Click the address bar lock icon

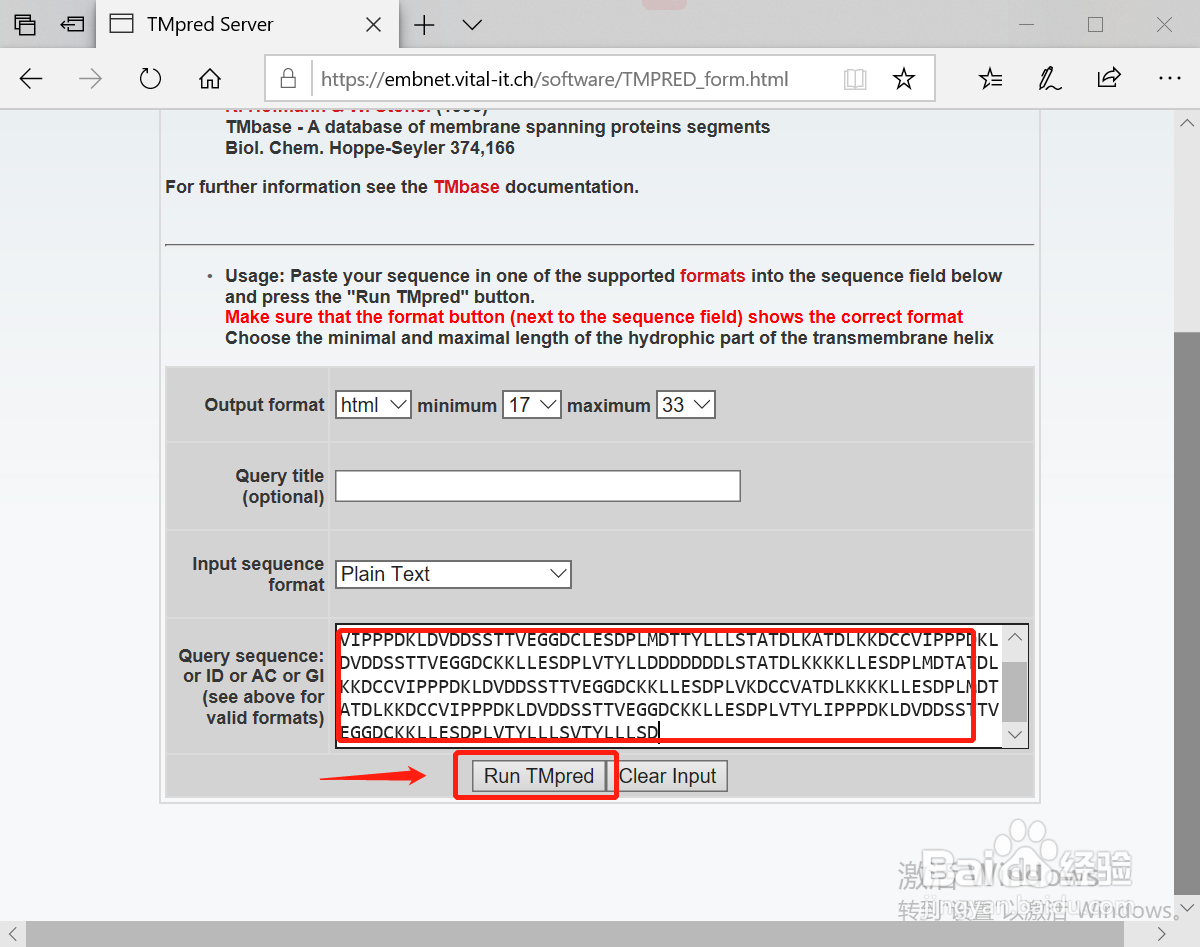pyautogui.click(x=289, y=79)
